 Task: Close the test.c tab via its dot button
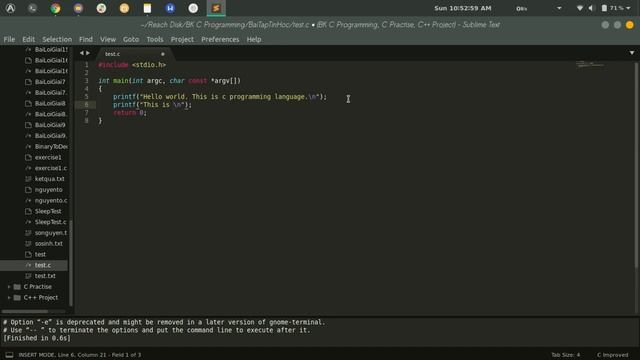(162, 54)
